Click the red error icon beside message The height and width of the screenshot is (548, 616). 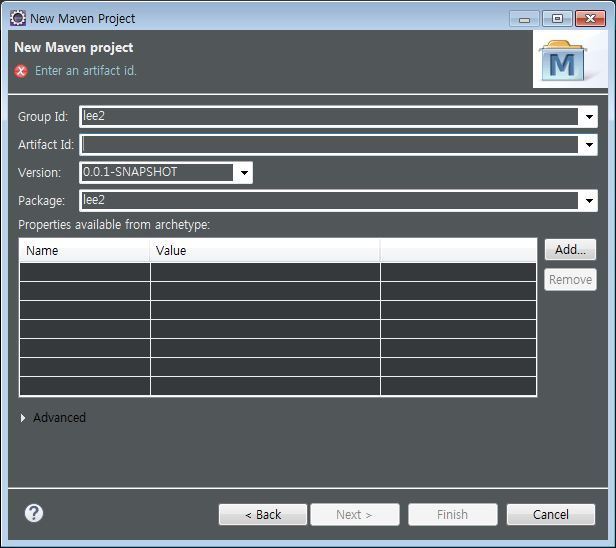(x=21, y=71)
